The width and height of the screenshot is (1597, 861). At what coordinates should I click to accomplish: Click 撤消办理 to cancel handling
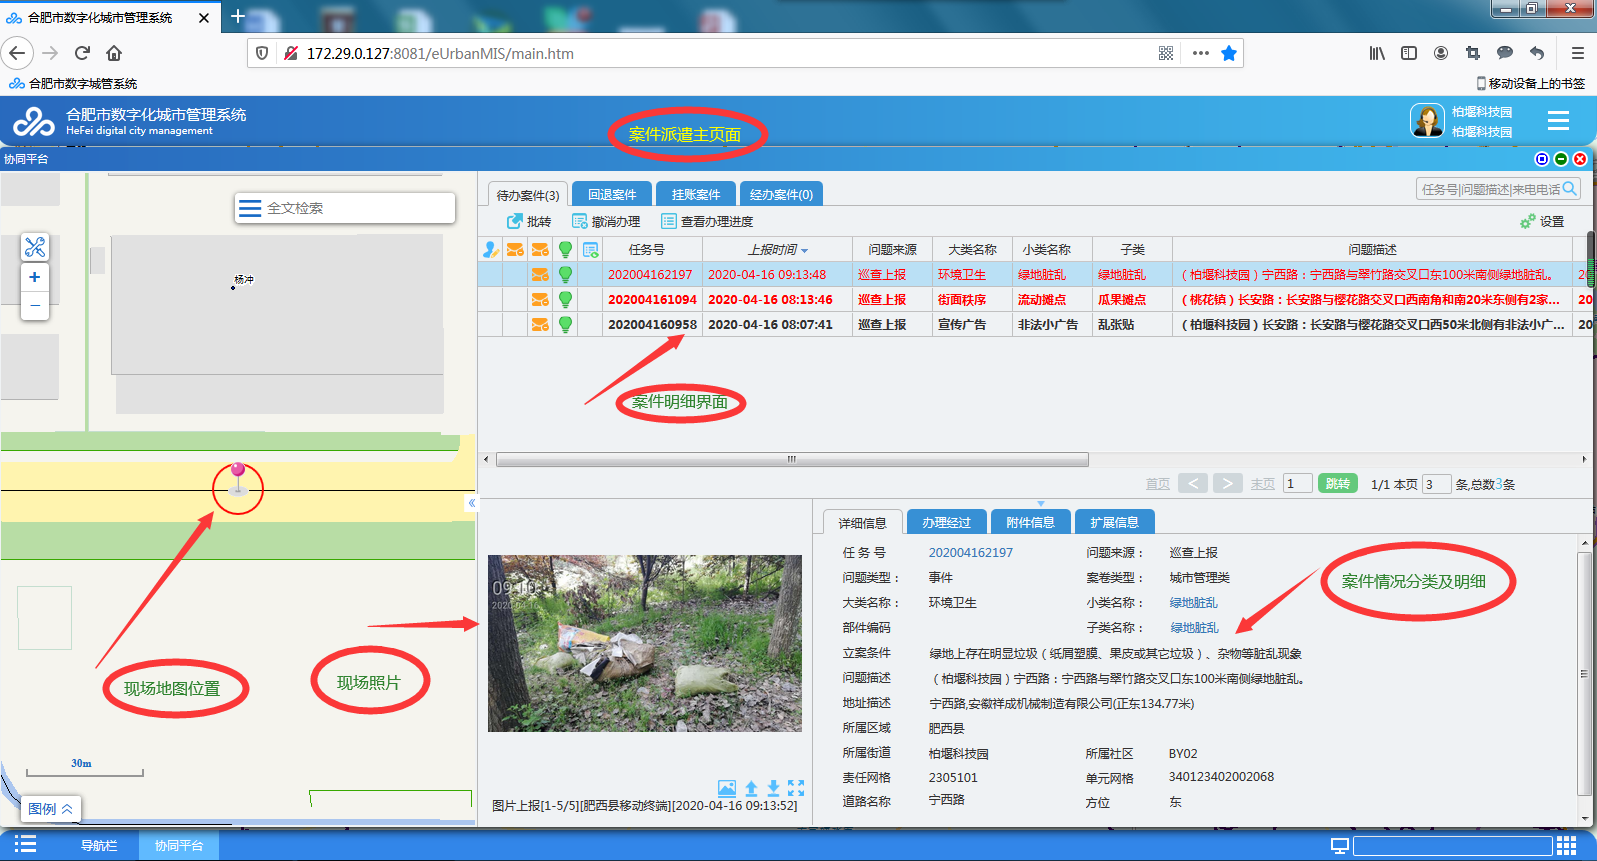tap(606, 221)
